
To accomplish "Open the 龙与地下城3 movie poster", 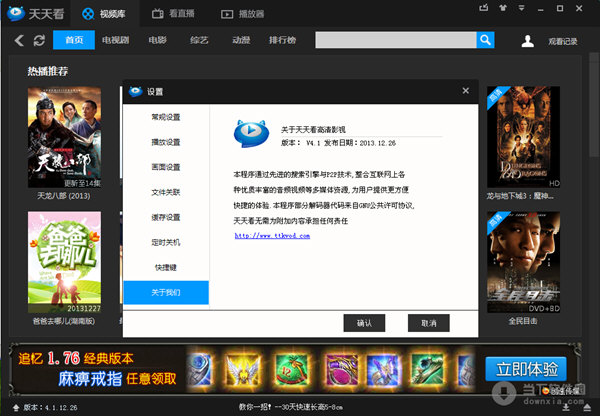I will (x=523, y=137).
